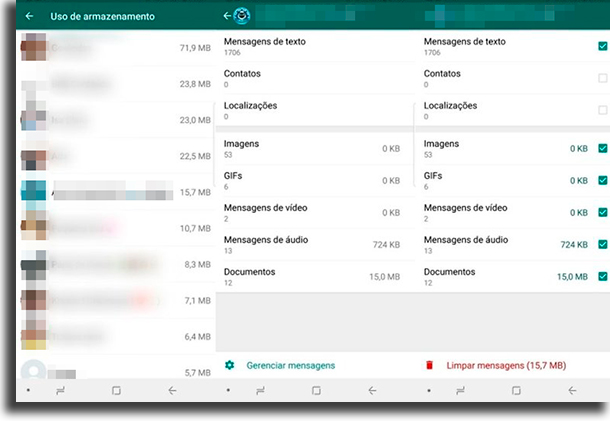This screenshot has width=610, height=421.
Task: Select Imagens row in middle screen
Action: (x=315, y=148)
